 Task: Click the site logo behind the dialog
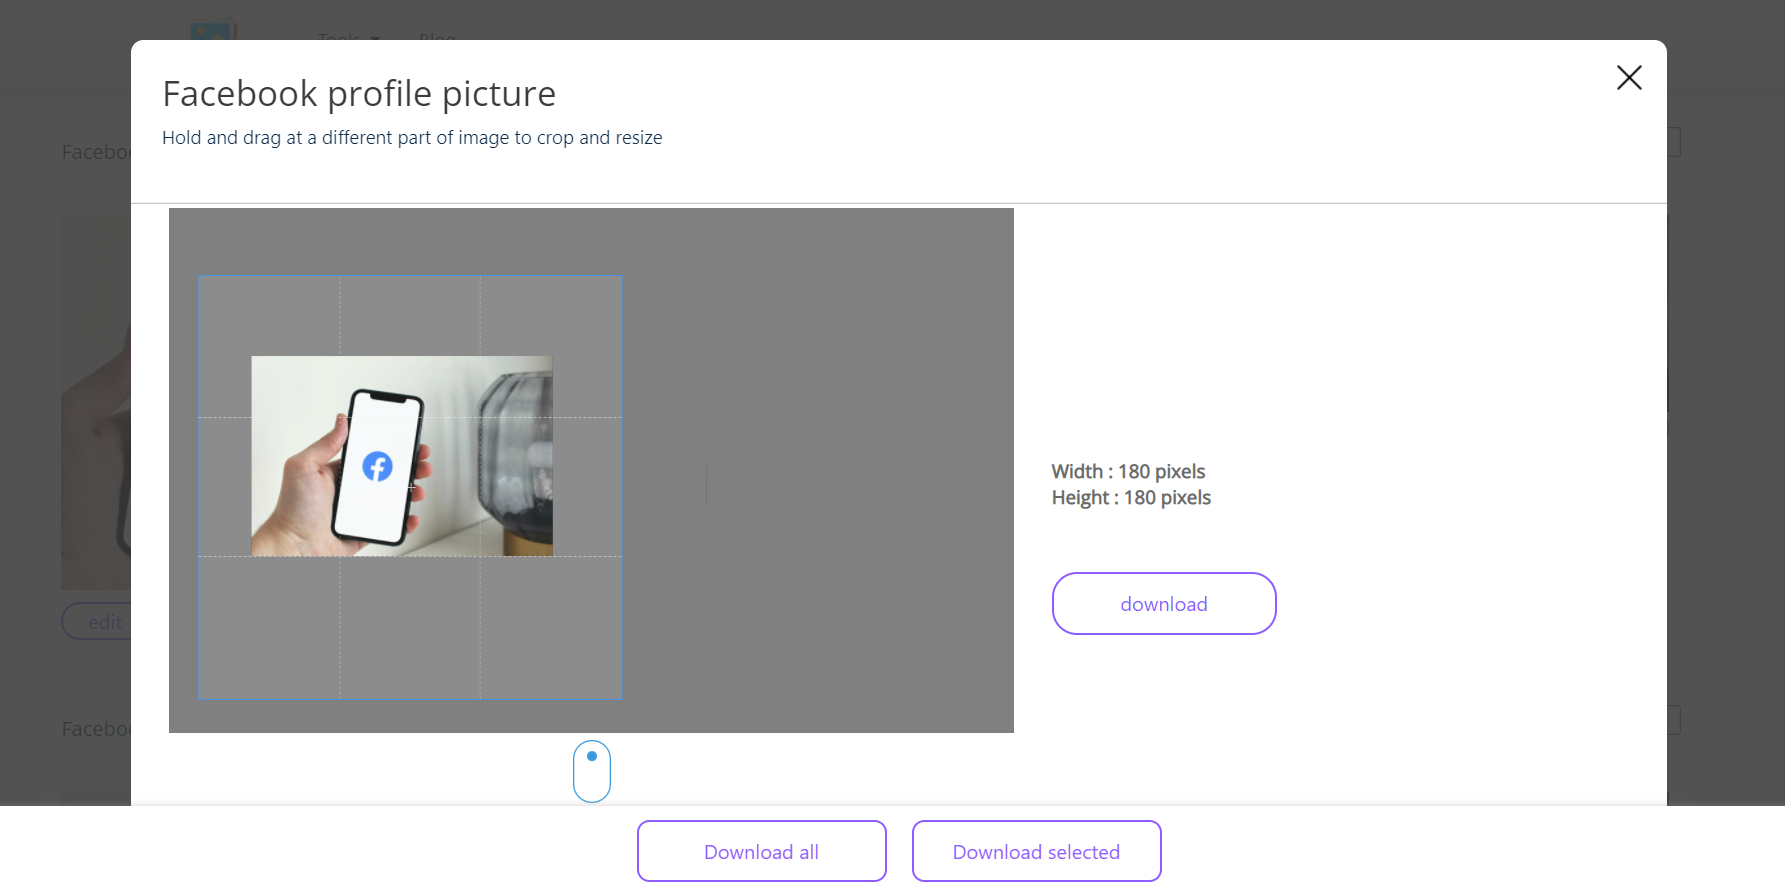(x=213, y=28)
